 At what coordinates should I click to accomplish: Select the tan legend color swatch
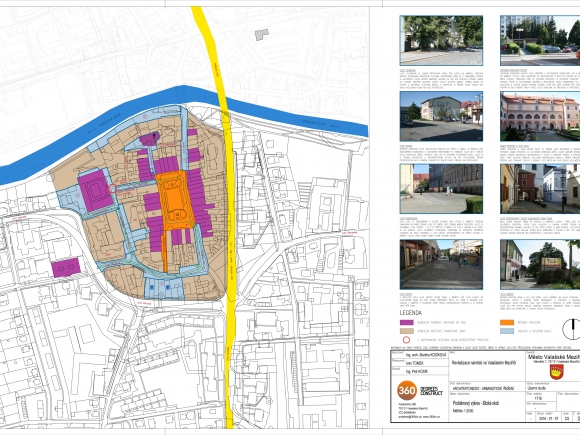(407, 331)
